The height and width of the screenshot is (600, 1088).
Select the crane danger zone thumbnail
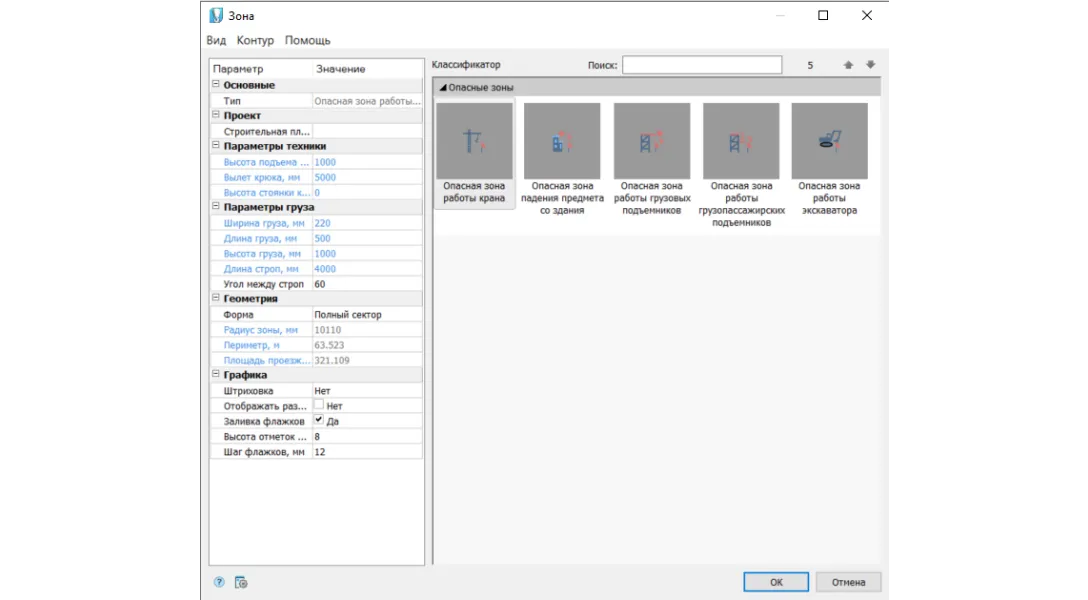(x=474, y=141)
